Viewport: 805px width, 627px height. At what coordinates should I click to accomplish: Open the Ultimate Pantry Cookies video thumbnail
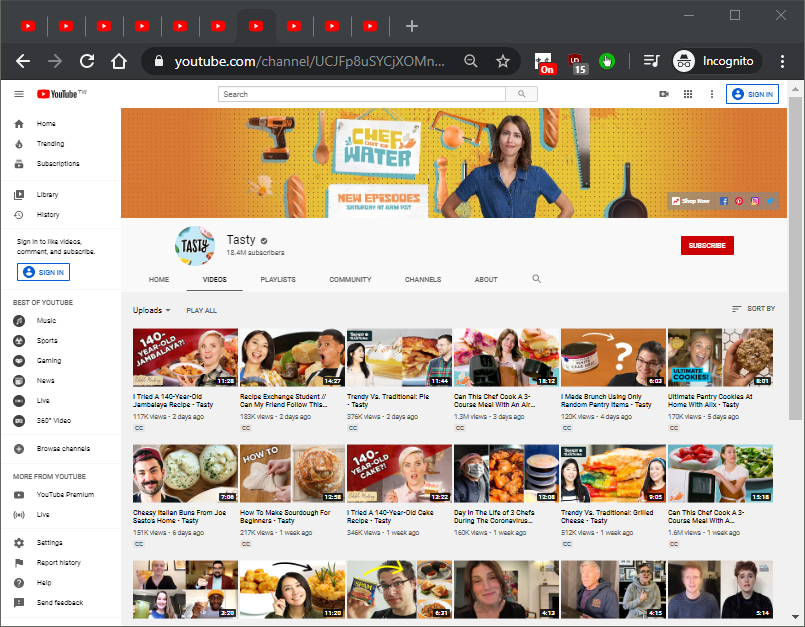(x=720, y=357)
